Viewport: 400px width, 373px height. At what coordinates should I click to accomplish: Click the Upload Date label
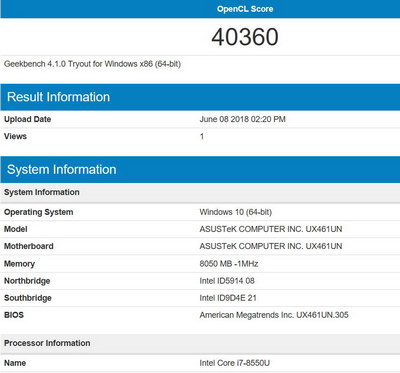[x=28, y=119]
